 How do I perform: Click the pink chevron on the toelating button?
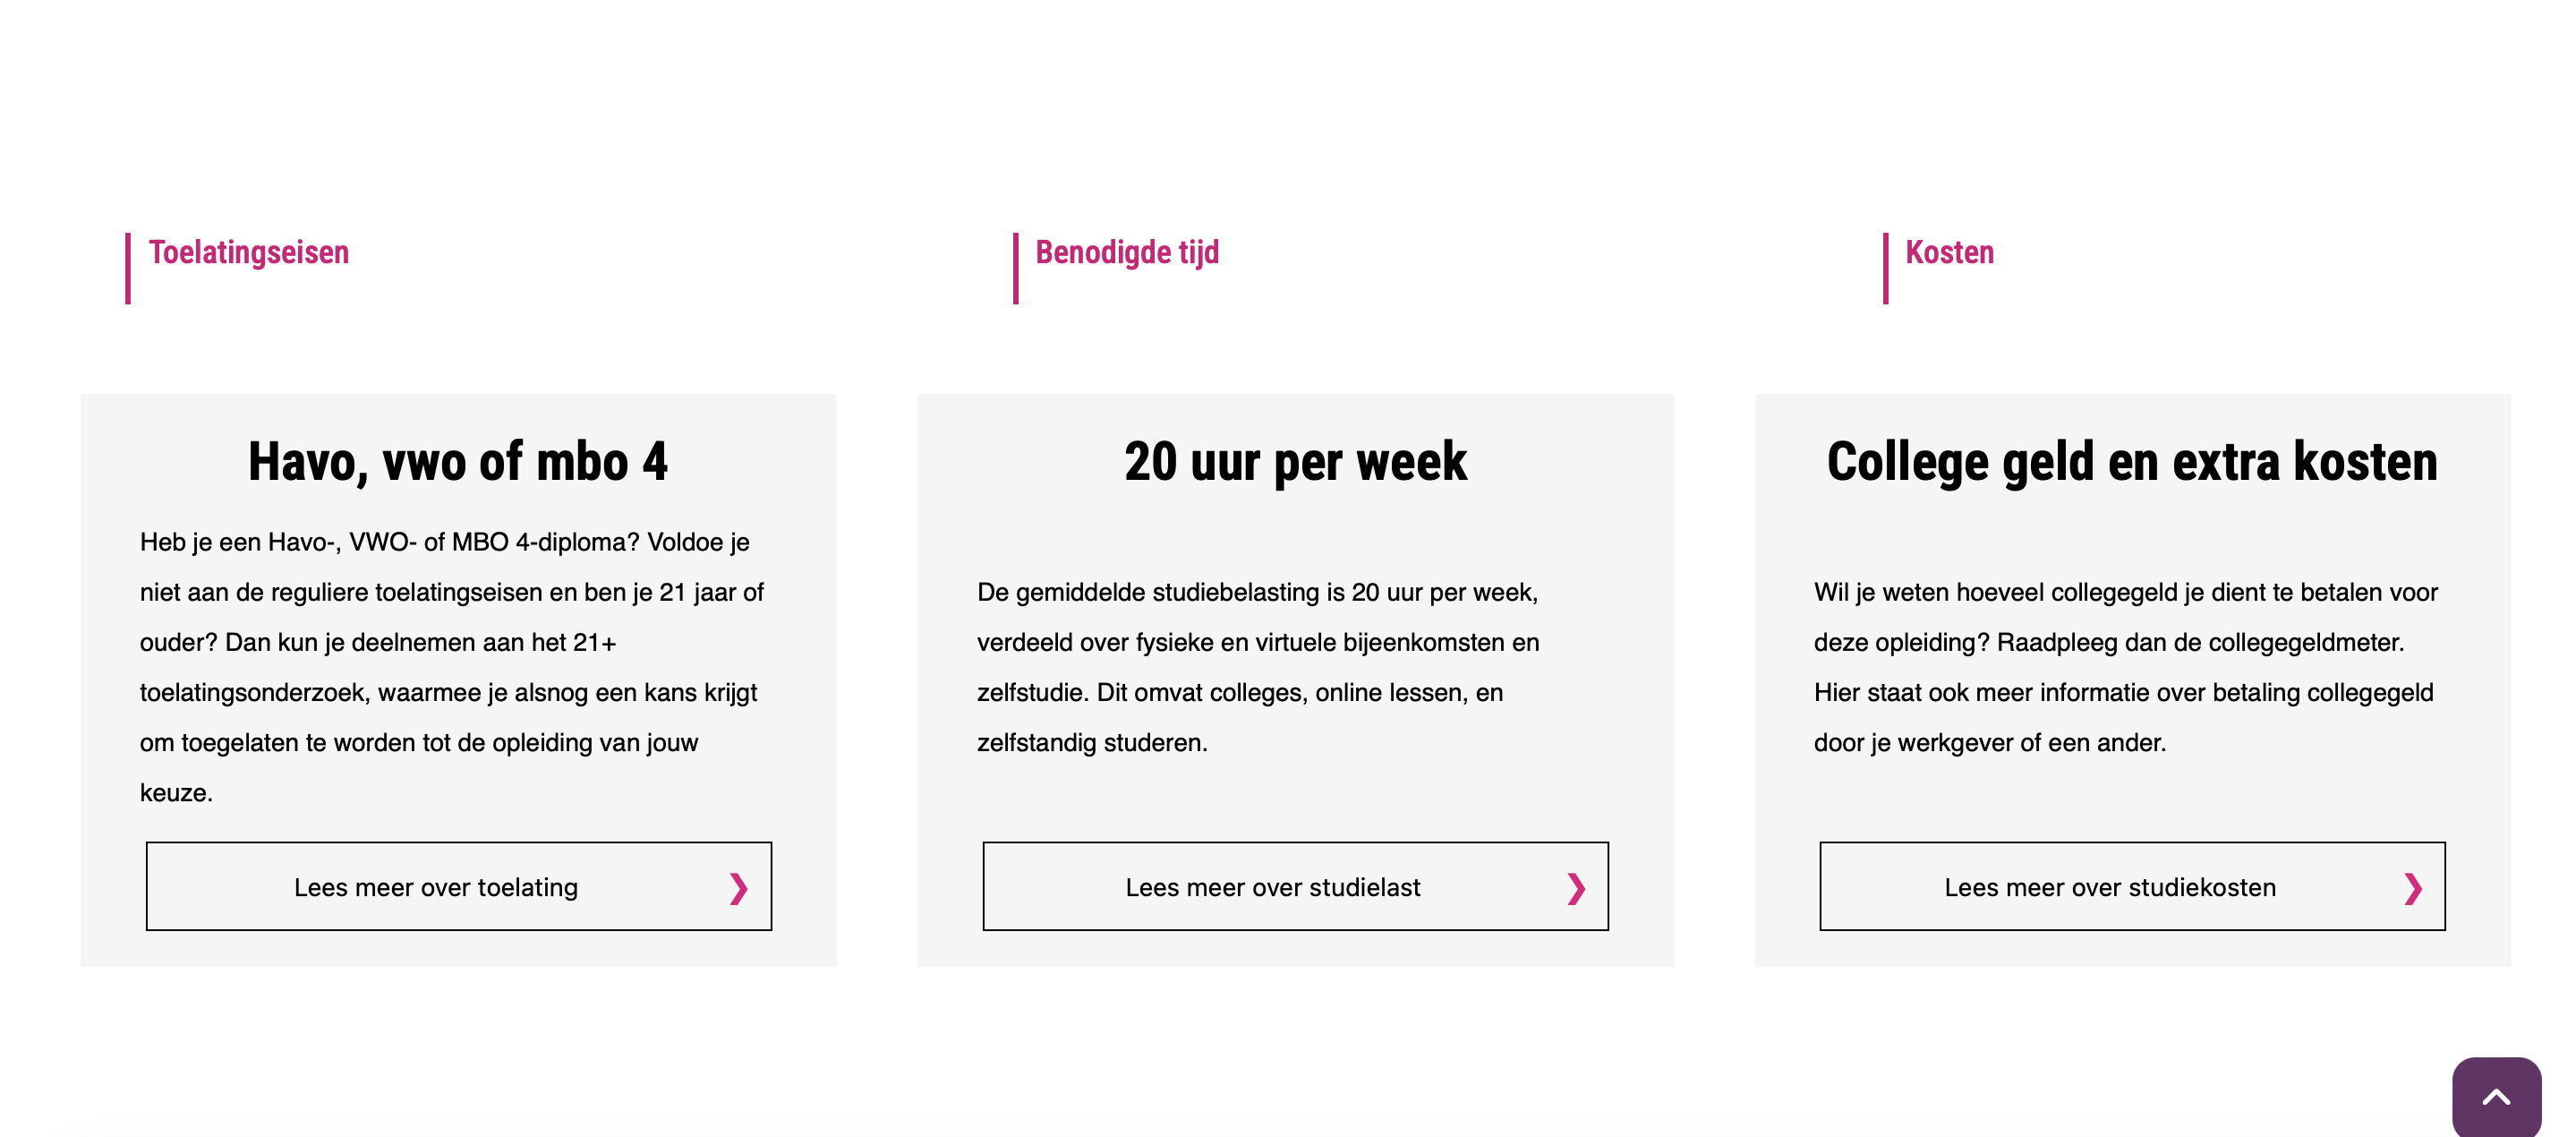pyautogui.click(x=738, y=888)
